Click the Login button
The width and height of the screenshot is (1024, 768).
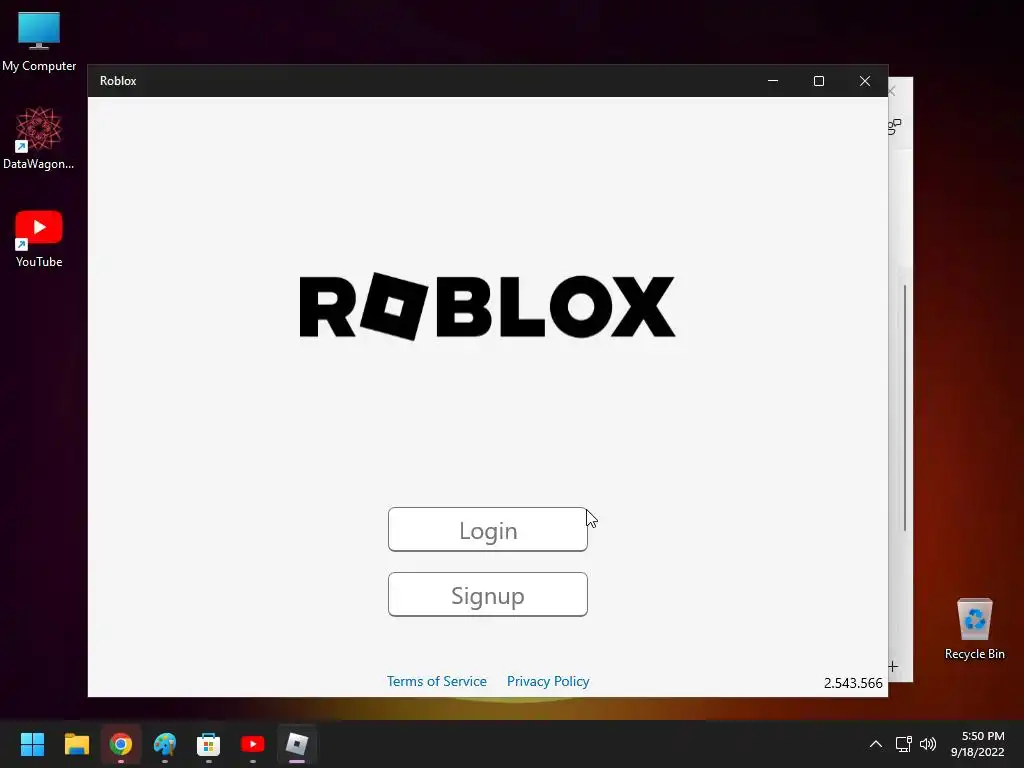click(488, 530)
